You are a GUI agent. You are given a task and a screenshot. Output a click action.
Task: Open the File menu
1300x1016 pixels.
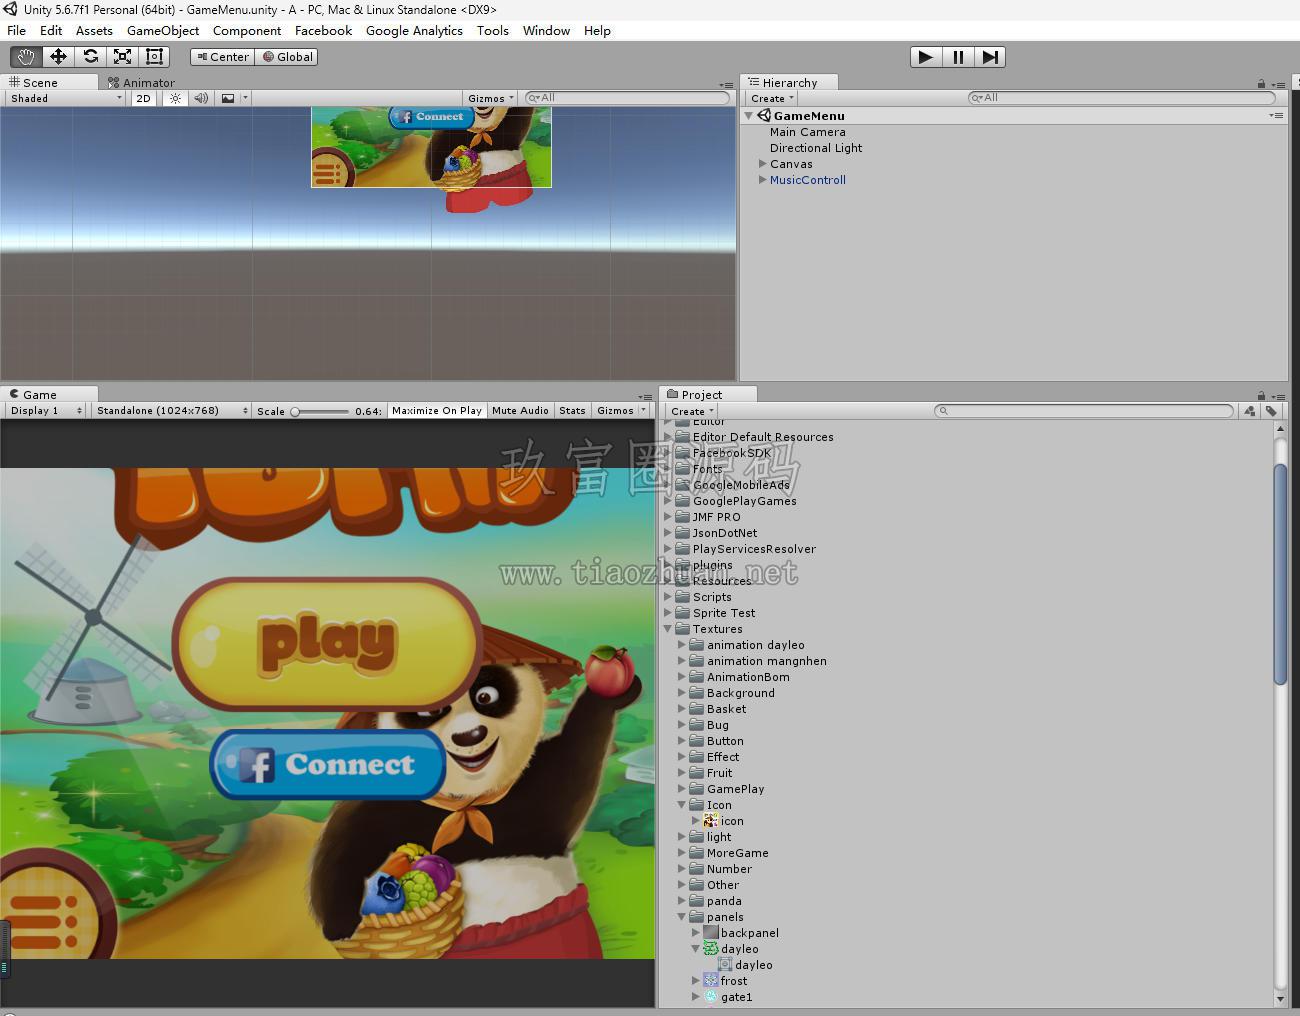(x=16, y=30)
